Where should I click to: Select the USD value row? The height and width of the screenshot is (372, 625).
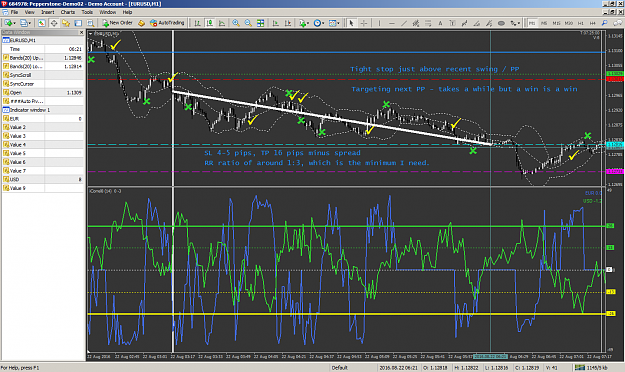click(43, 179)
